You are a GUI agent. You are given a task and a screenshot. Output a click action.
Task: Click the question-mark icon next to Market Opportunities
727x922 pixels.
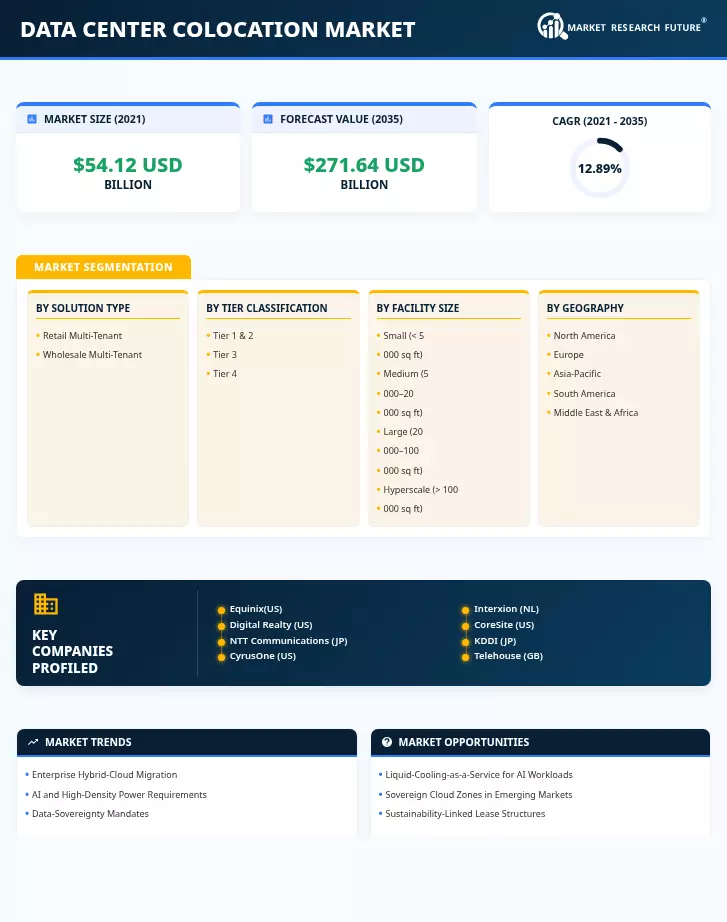(386, 742)
